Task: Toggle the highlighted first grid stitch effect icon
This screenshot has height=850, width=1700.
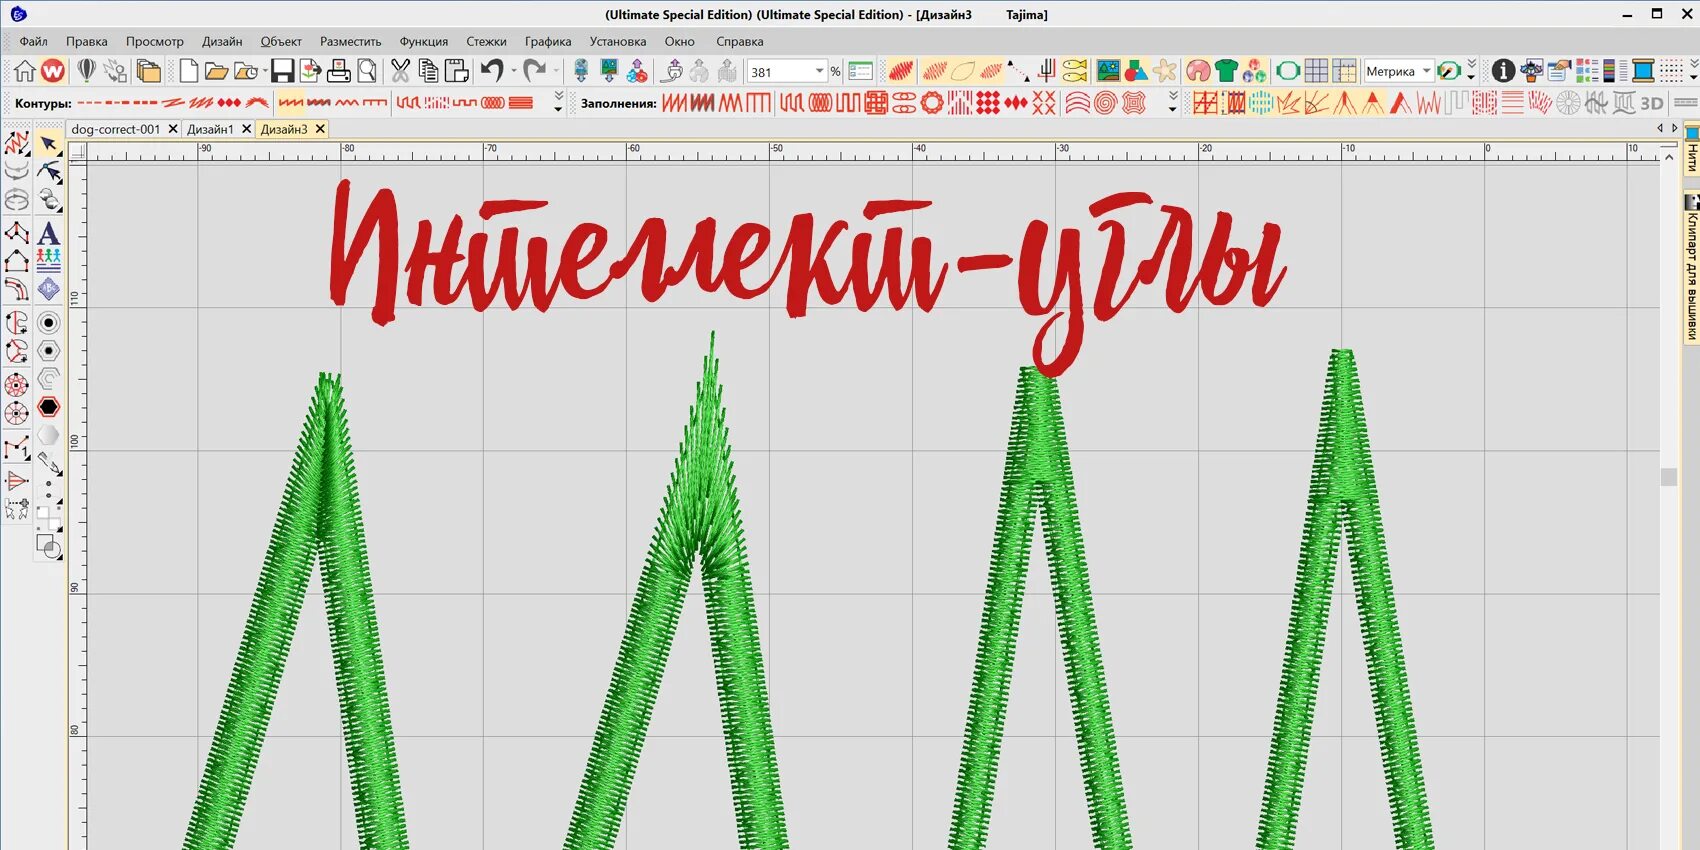Action: point(1206,103)
